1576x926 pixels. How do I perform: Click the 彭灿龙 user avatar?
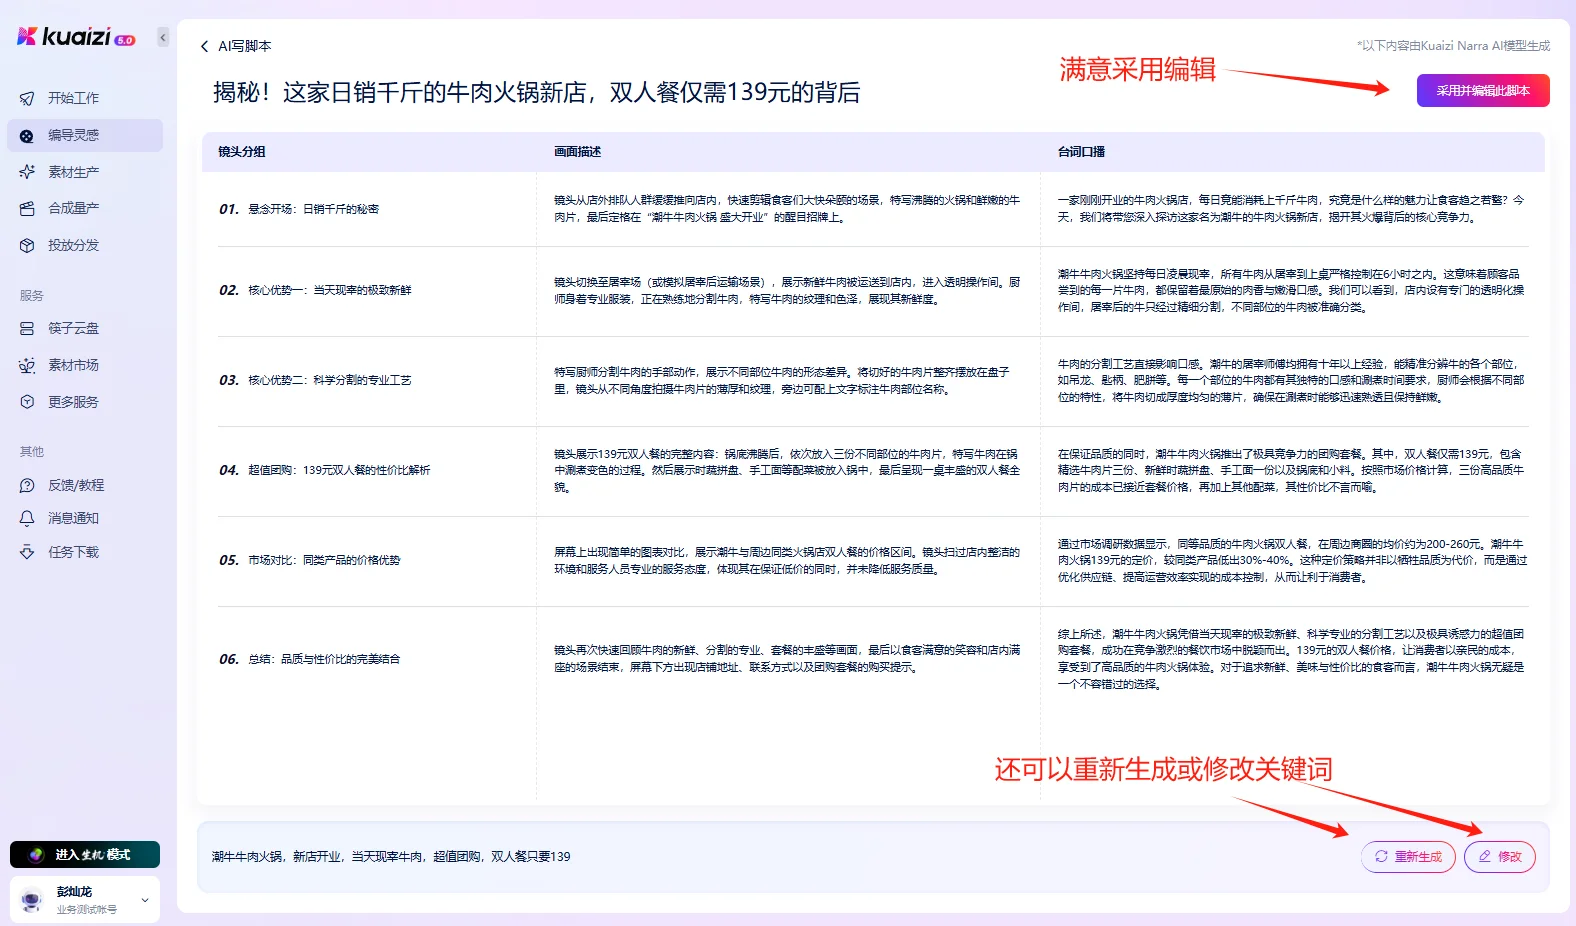coord(32,900)
